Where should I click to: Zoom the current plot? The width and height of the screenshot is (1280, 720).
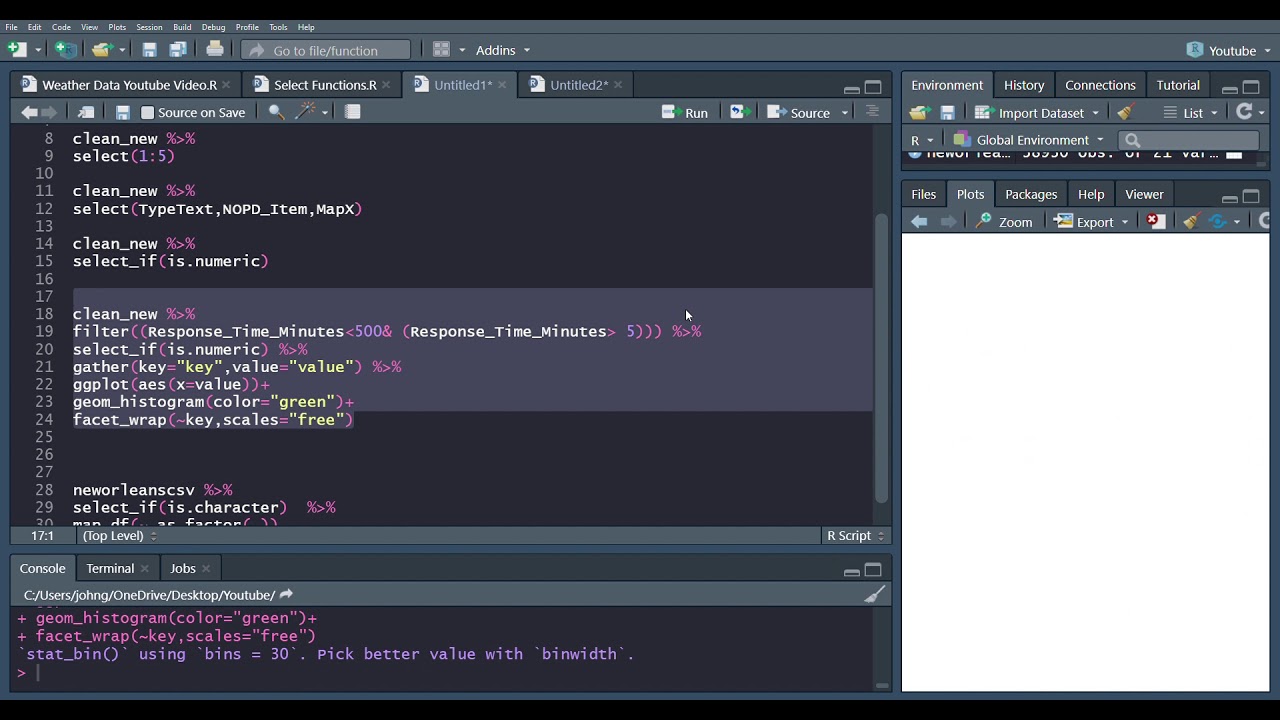1004,222
